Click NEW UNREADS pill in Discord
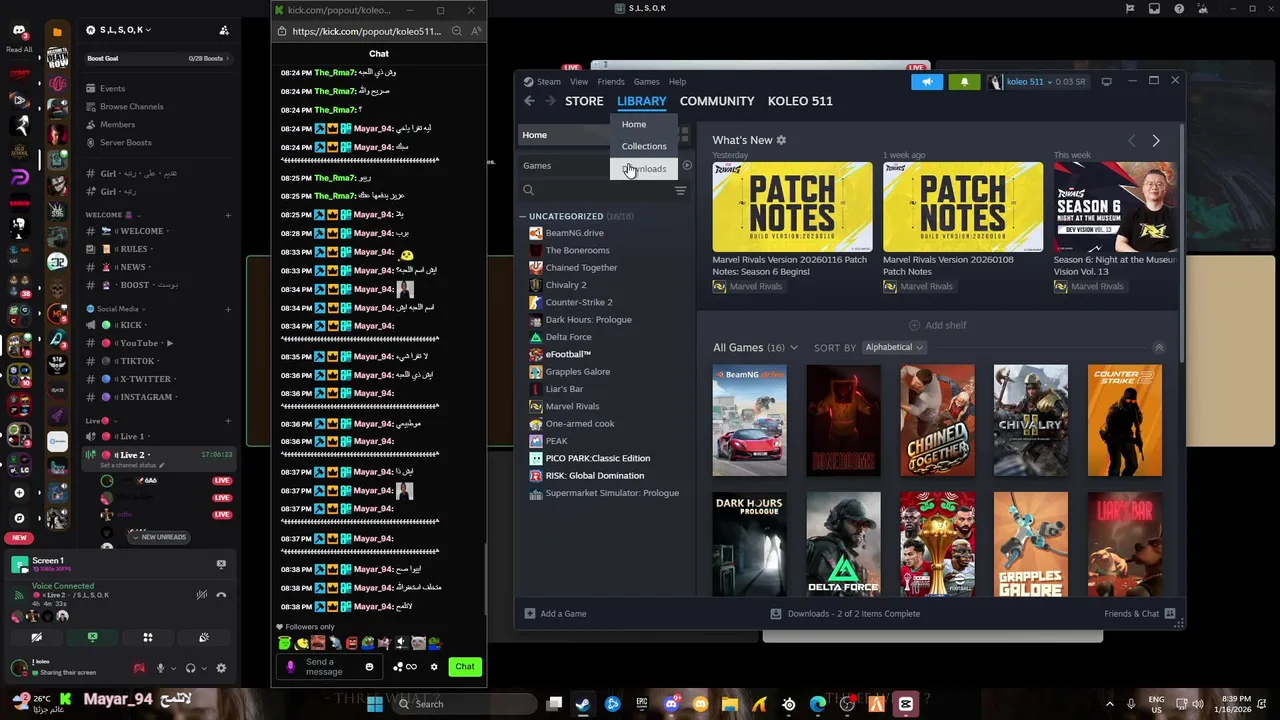 158,537
